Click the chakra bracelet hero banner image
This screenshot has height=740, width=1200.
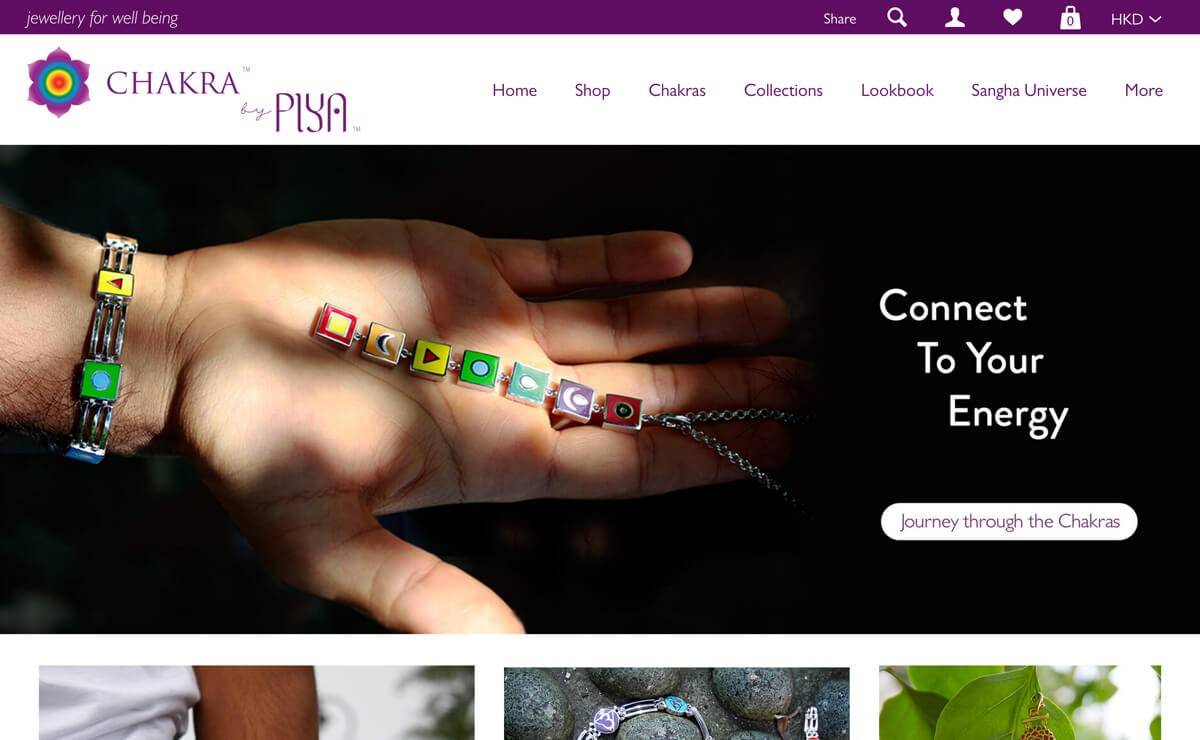click(600, 389)
